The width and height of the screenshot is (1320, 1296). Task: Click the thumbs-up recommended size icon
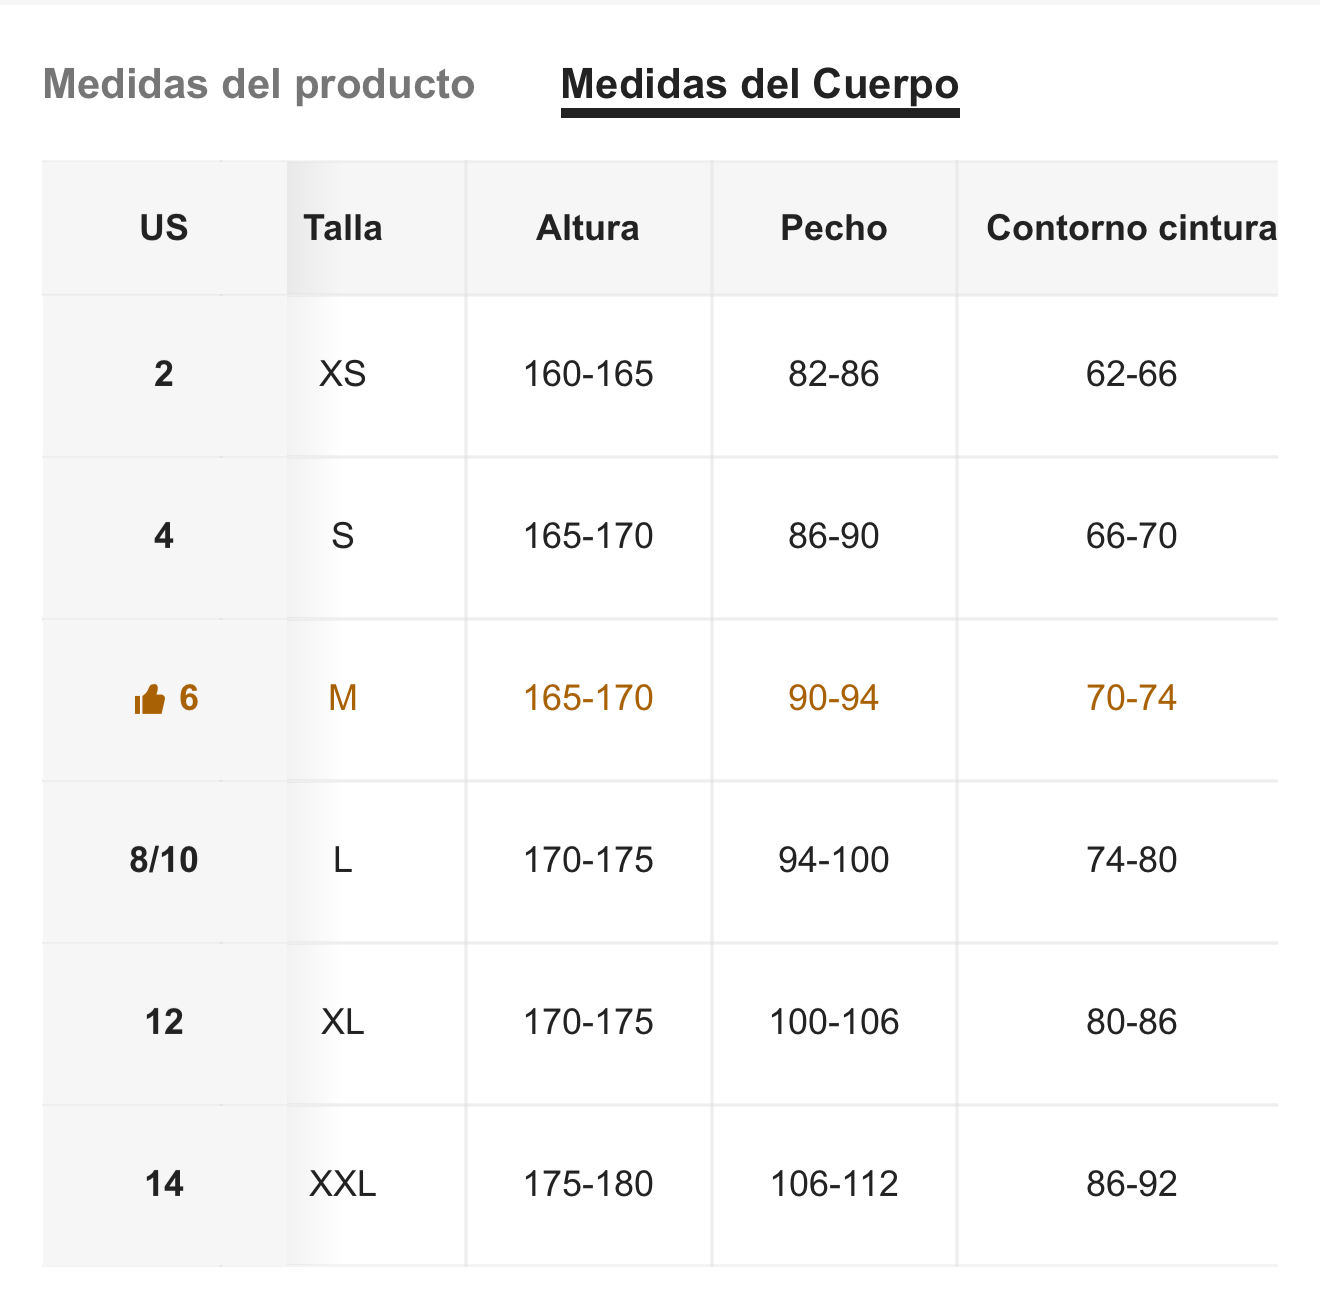149,699
